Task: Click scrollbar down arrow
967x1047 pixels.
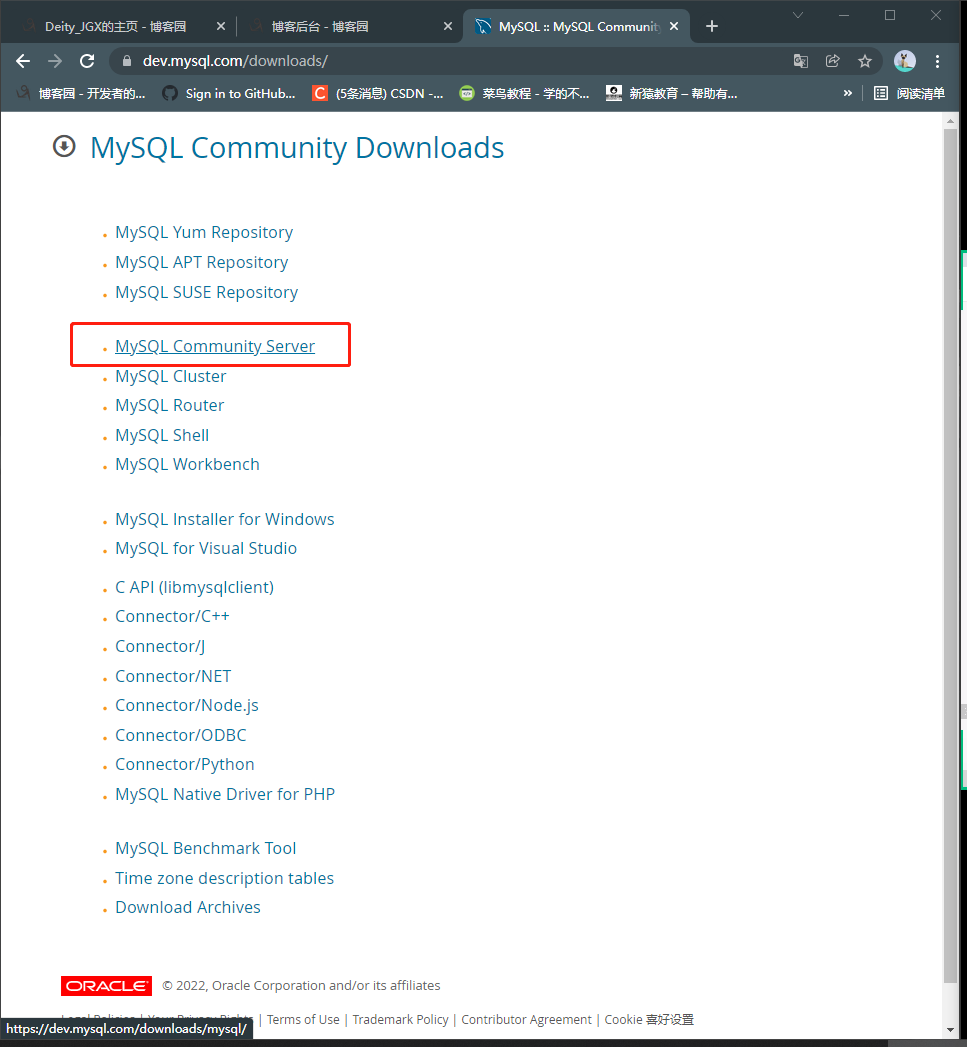Action: 950,1030
